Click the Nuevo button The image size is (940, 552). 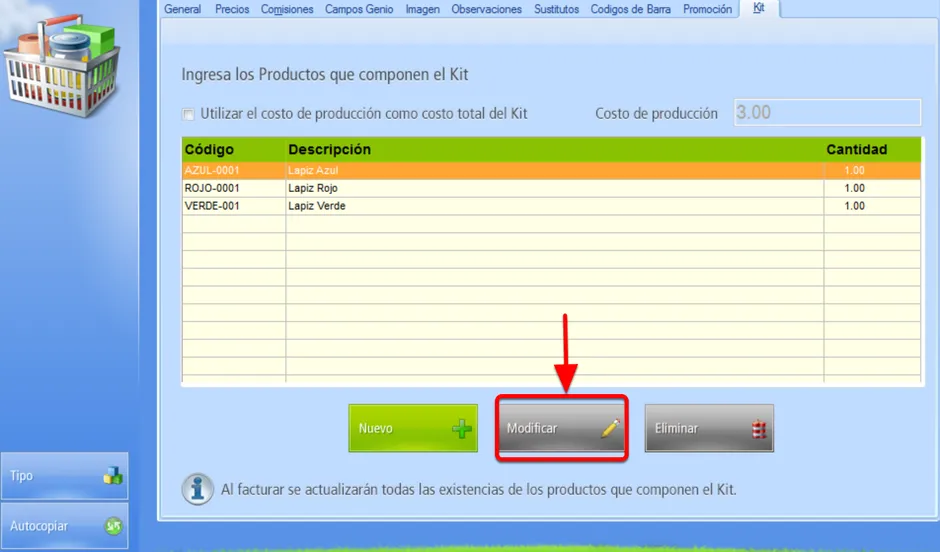[x=413, y=428]
